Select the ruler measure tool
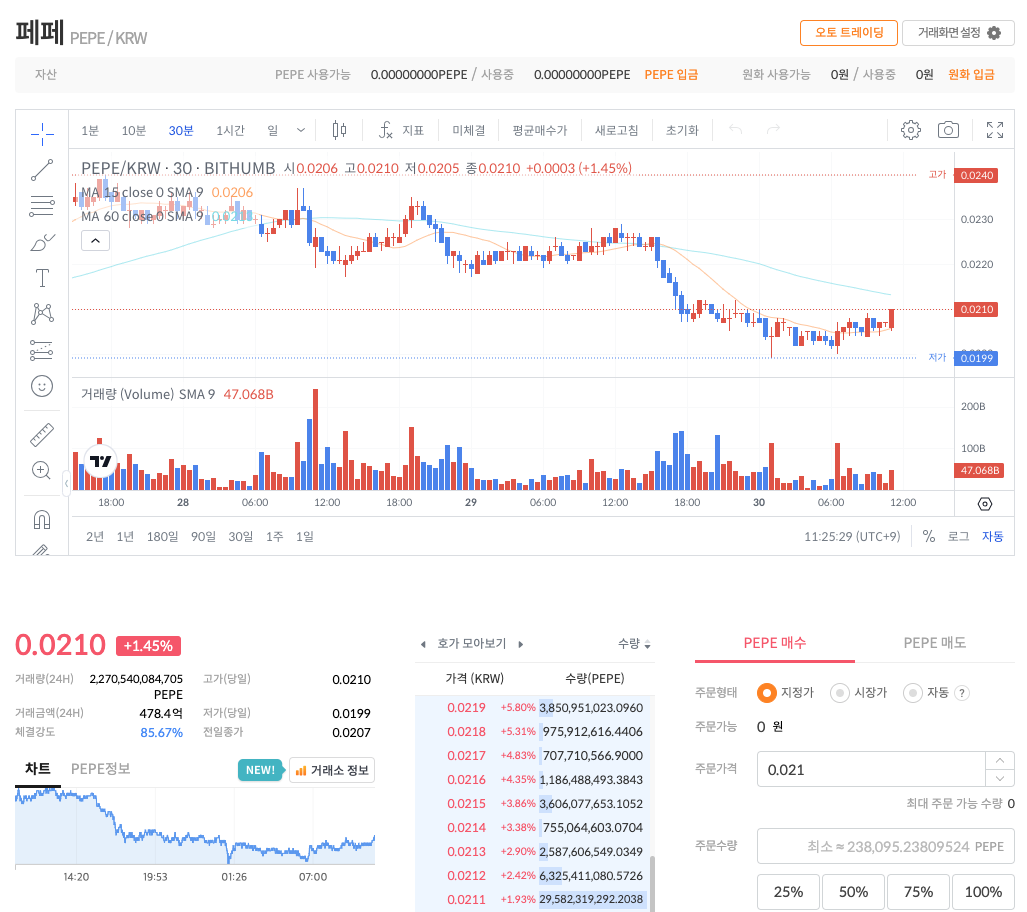The image size is (1027, 912). coord(42,435)
